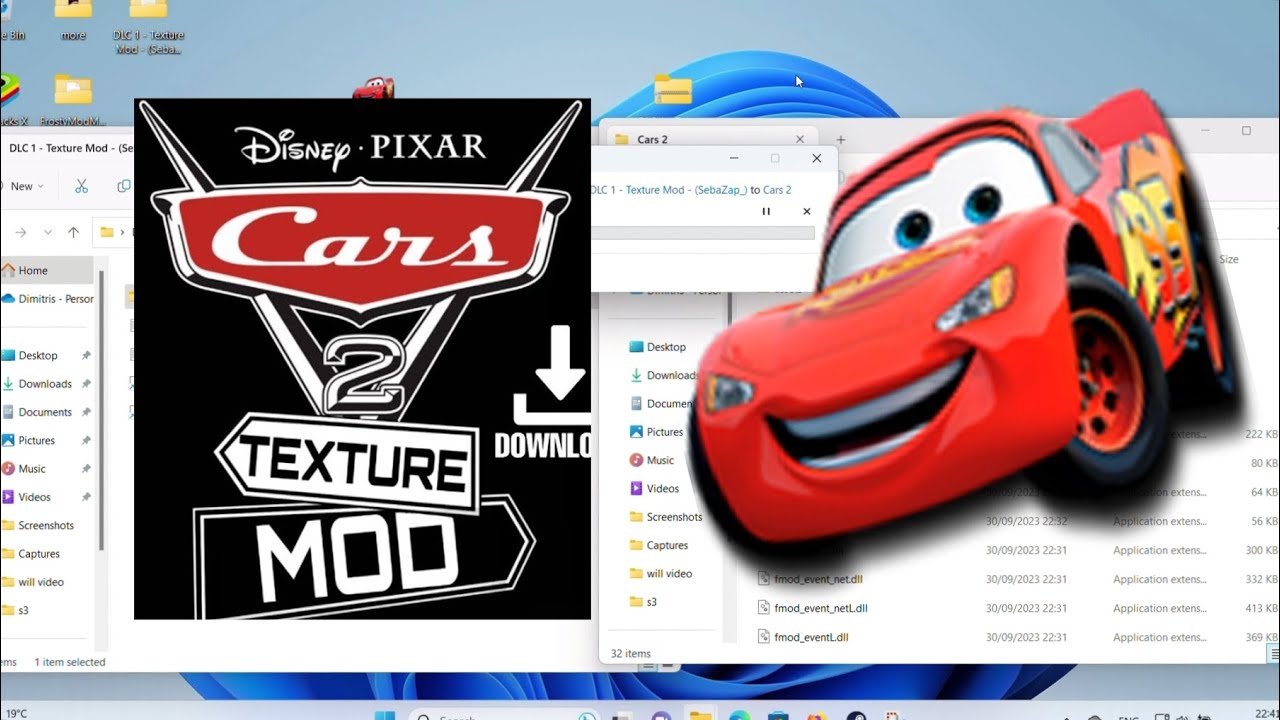The width and height of the screenshot is (1280, 720).
Task: Add a new tab in the Cars 2 Explorer window
Action: click(841, 139)
